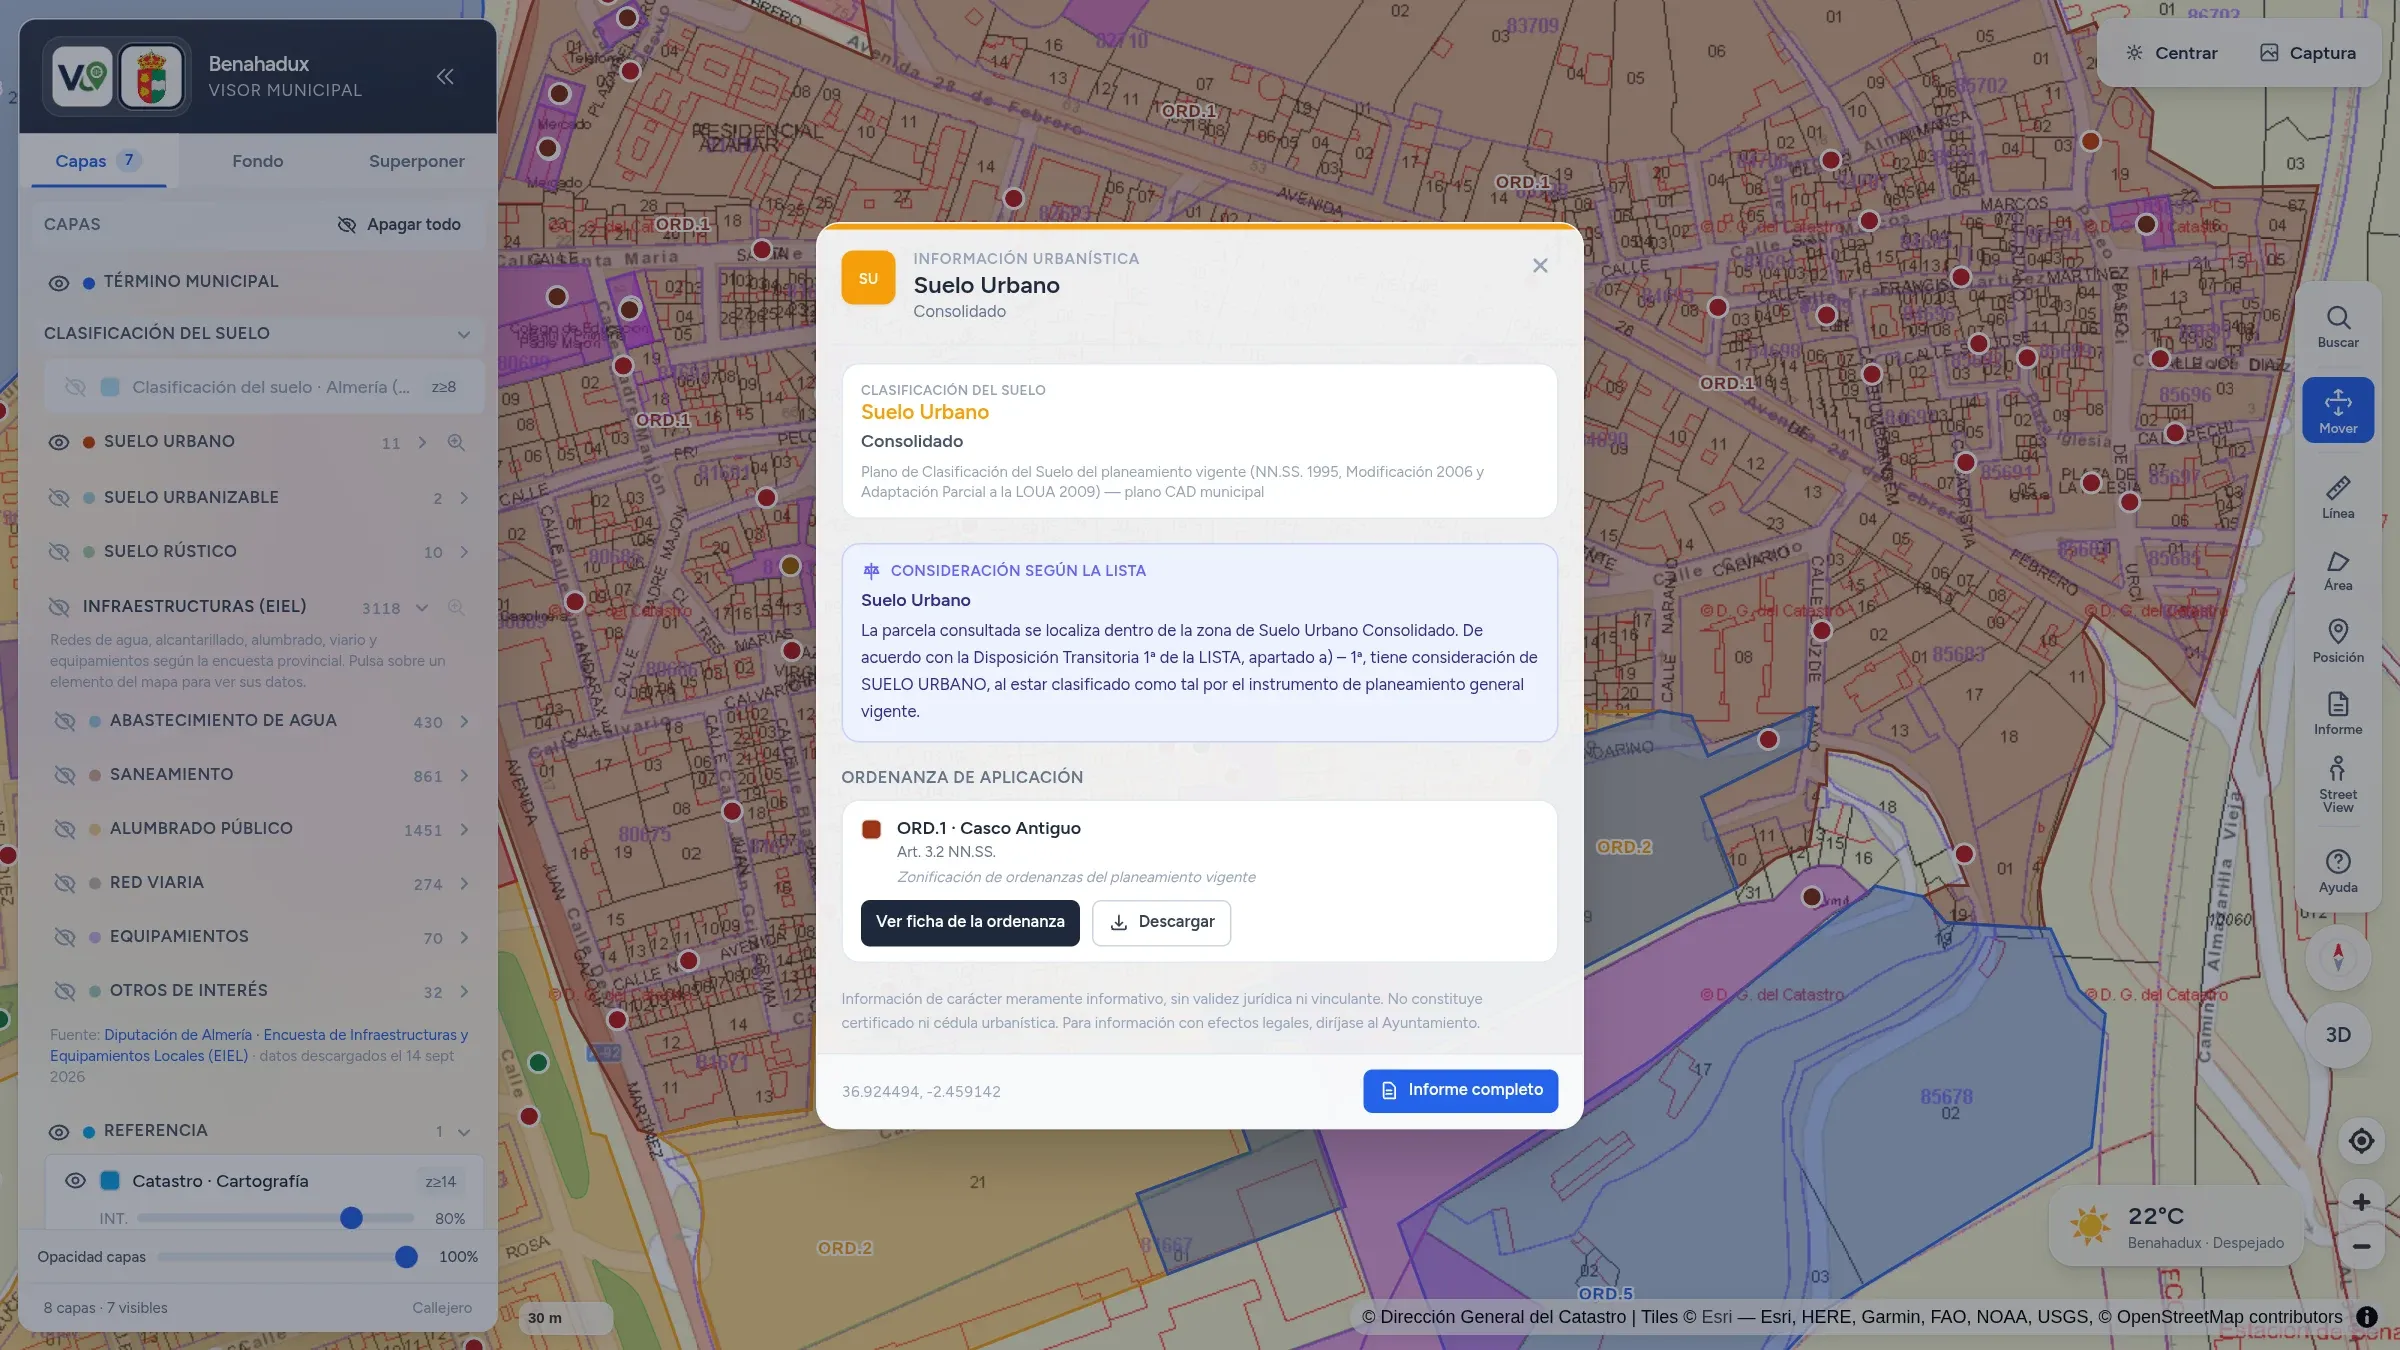Expand the Saneamiento layer row

pos(464,776)
